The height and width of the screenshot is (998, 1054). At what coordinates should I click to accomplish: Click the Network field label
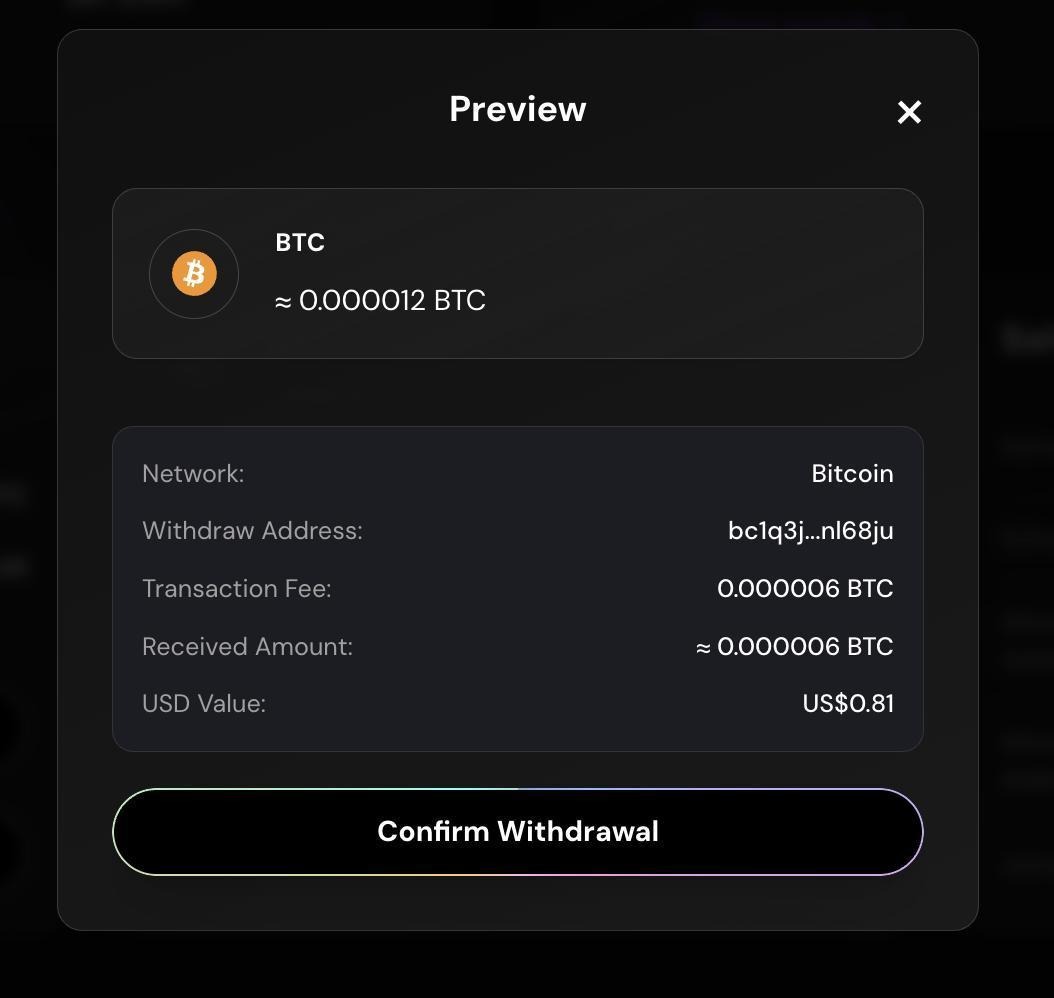coord(193,474)
